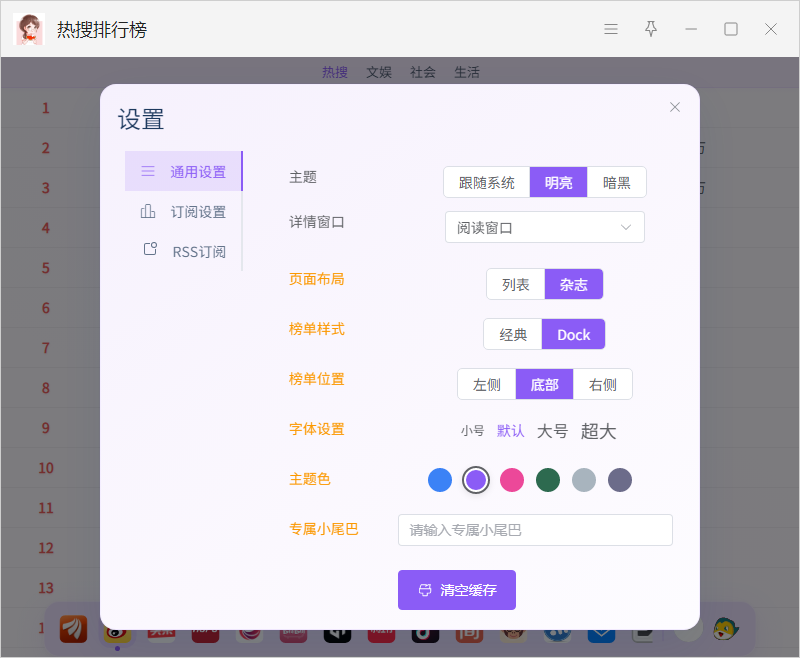Switch to the 社会 tab
800x658 pixels.
click(x=422, y=72)
